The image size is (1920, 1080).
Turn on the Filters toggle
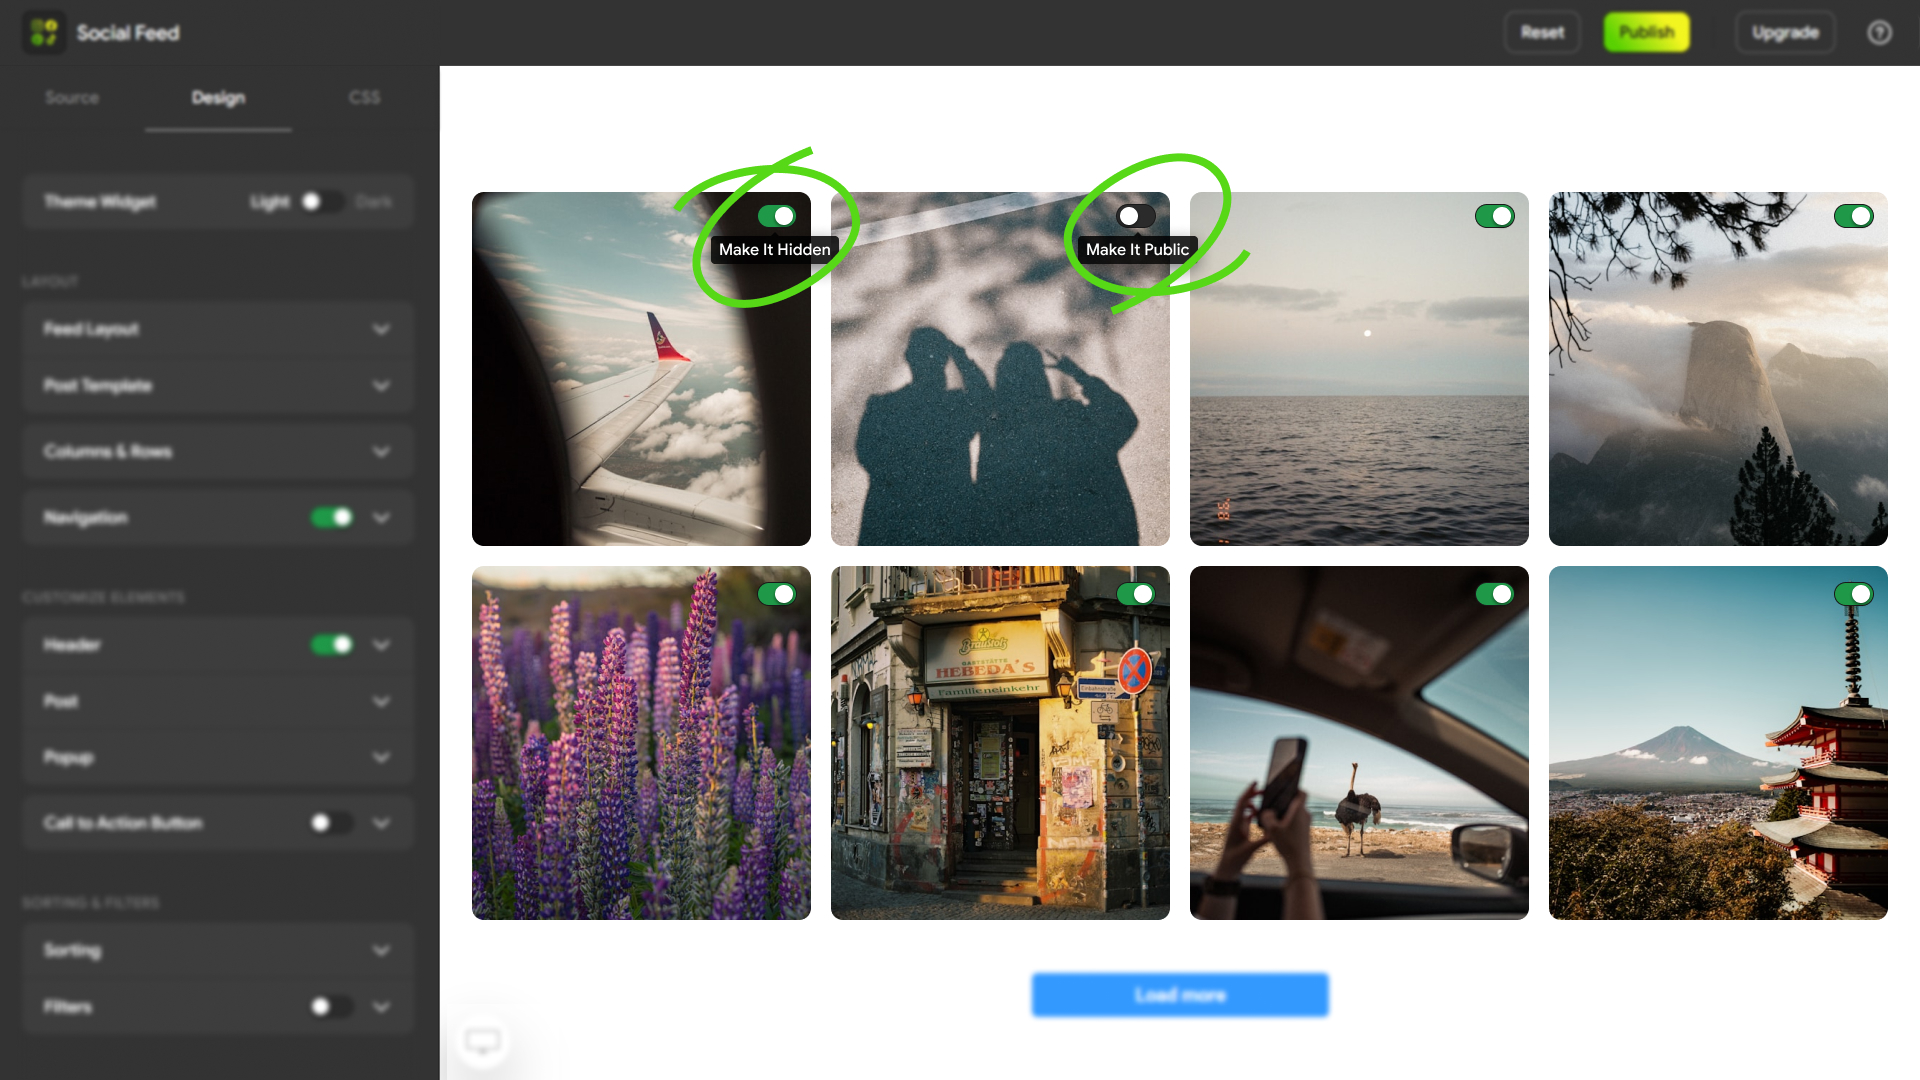point(331,1006)
